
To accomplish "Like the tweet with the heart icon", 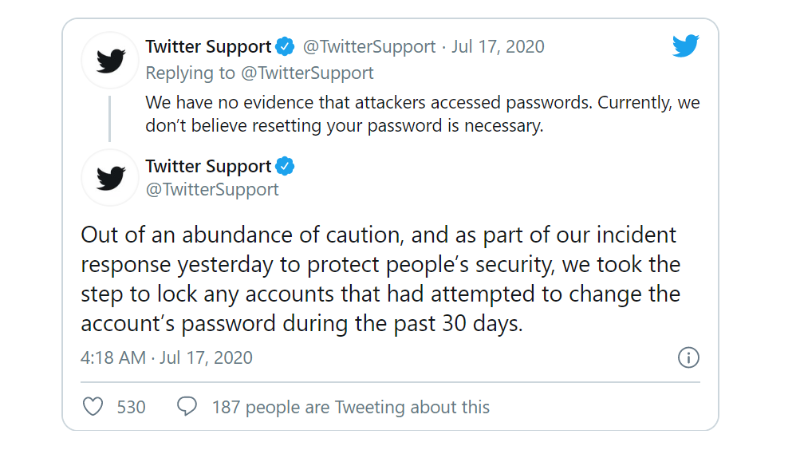I will point(93,407).
